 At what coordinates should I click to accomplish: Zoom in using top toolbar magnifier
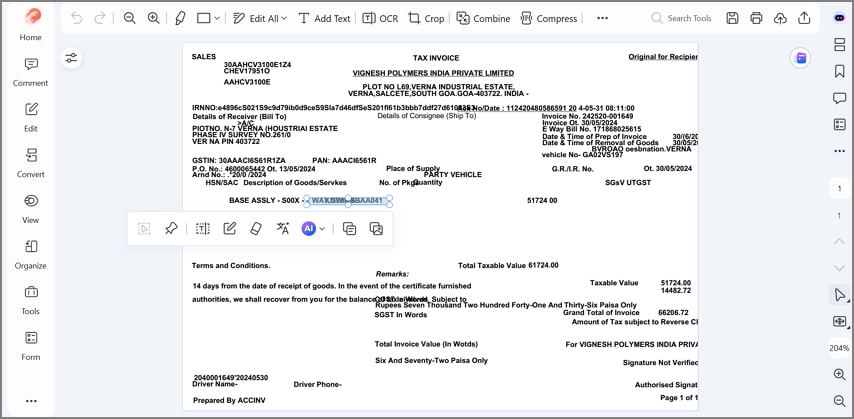click(x=154, y=19)
